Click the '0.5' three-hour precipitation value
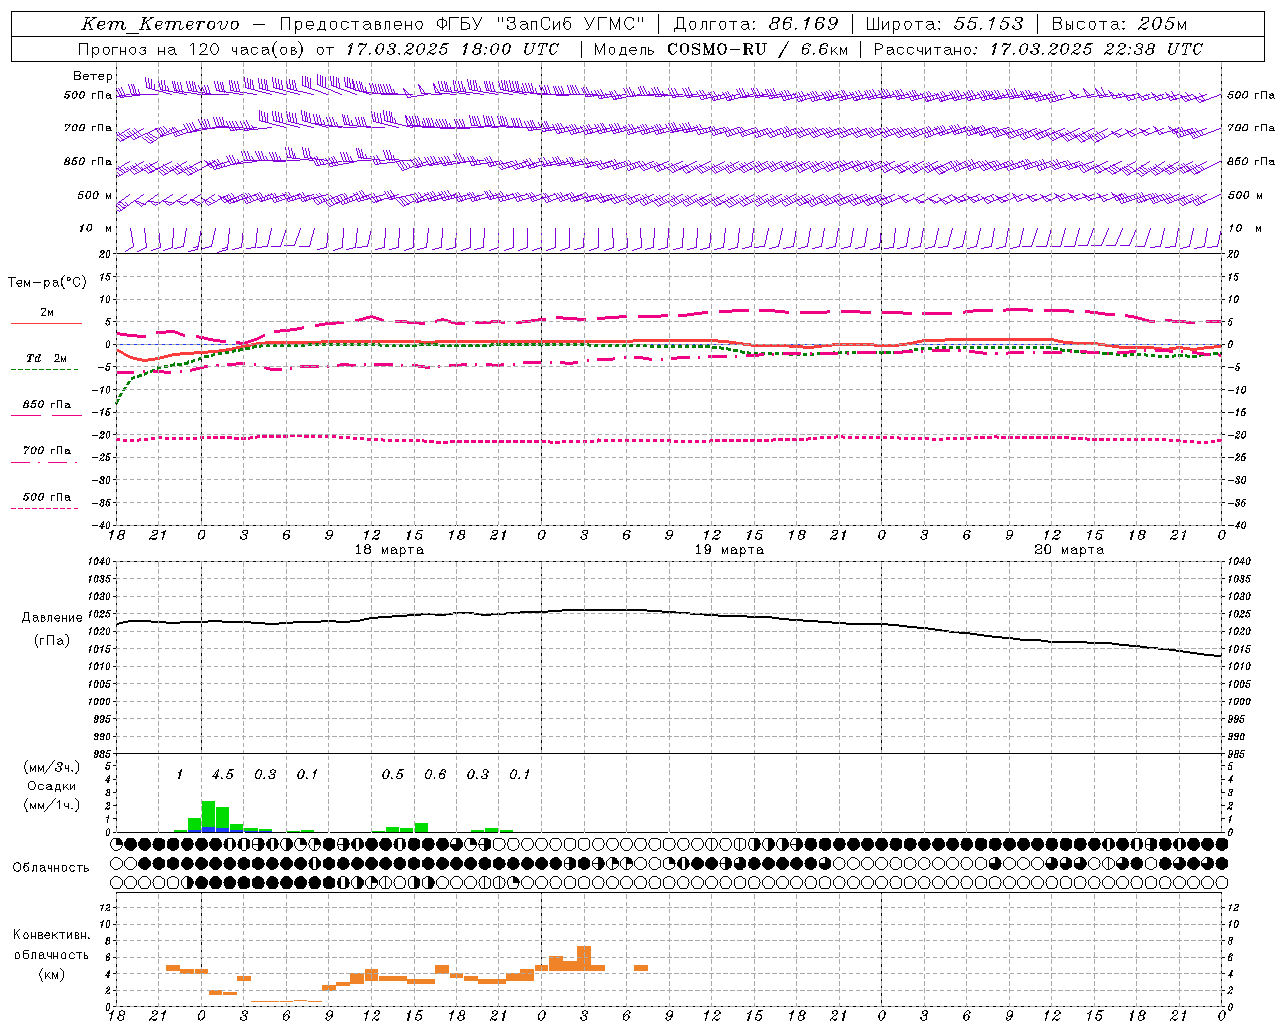The width and height of the screenshot is (1280, 1024). point(393,774)
